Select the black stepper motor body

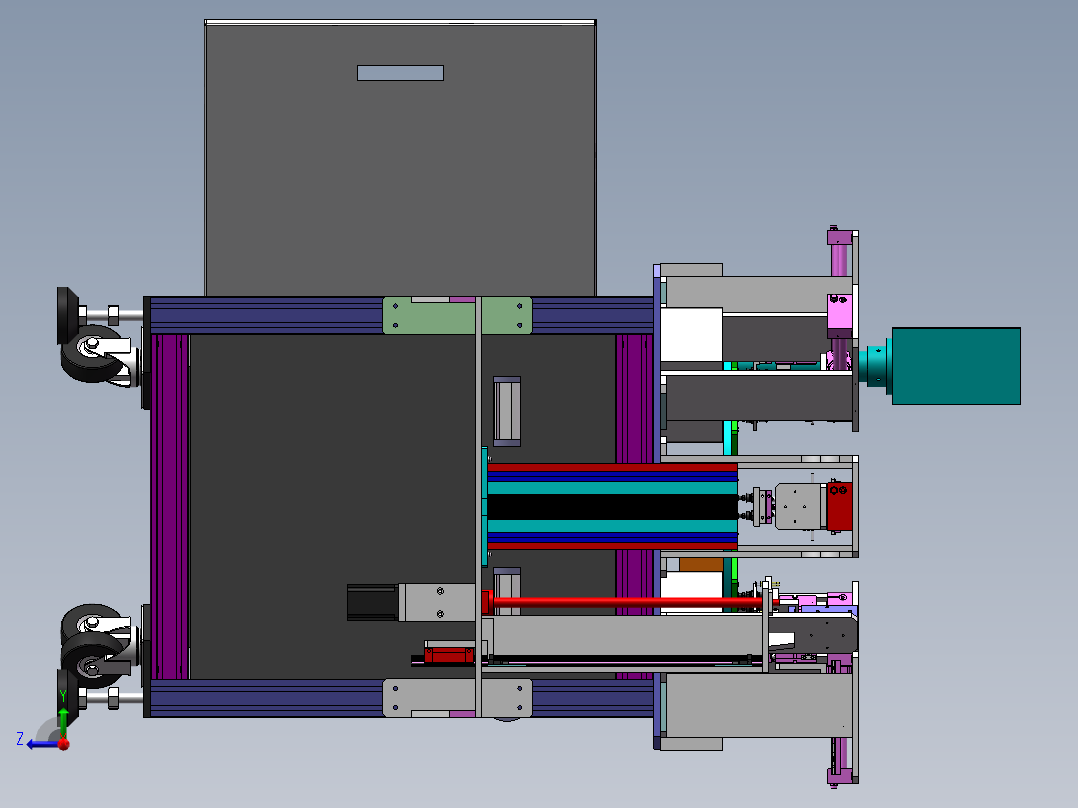pyautogui.click(x=372, y=602)
